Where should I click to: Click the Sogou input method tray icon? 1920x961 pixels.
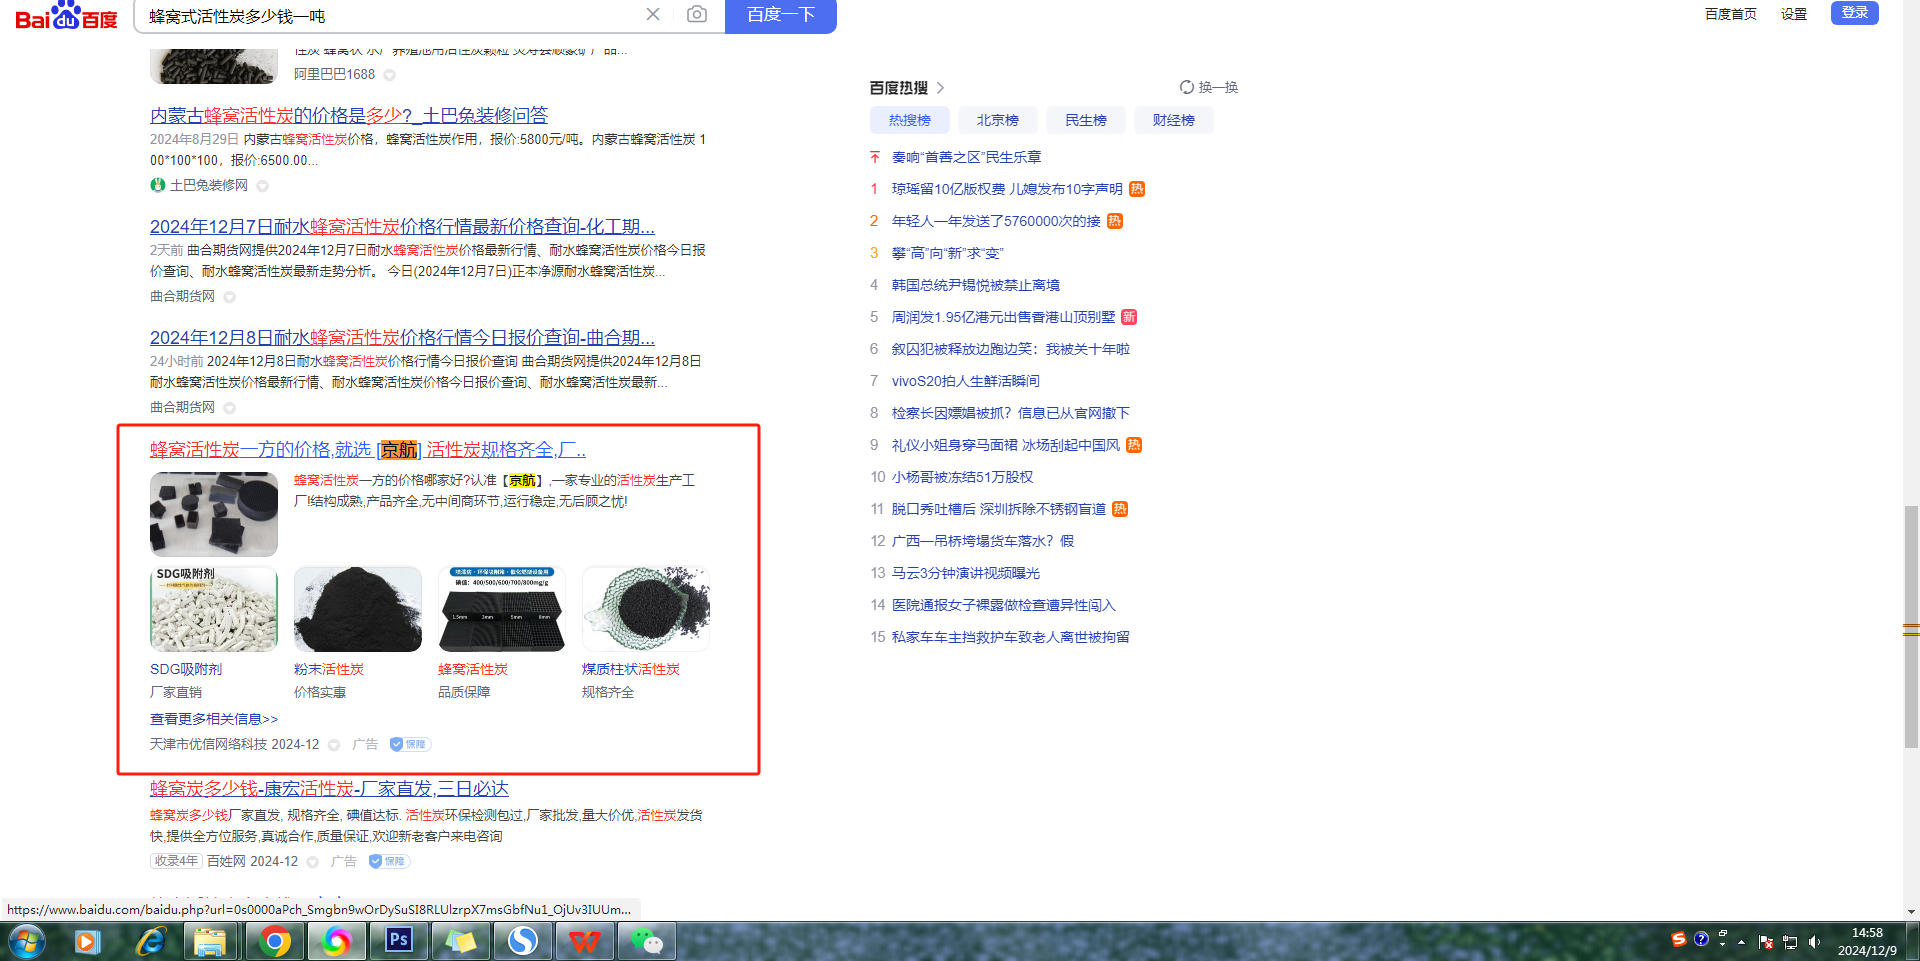point(1679,939)
